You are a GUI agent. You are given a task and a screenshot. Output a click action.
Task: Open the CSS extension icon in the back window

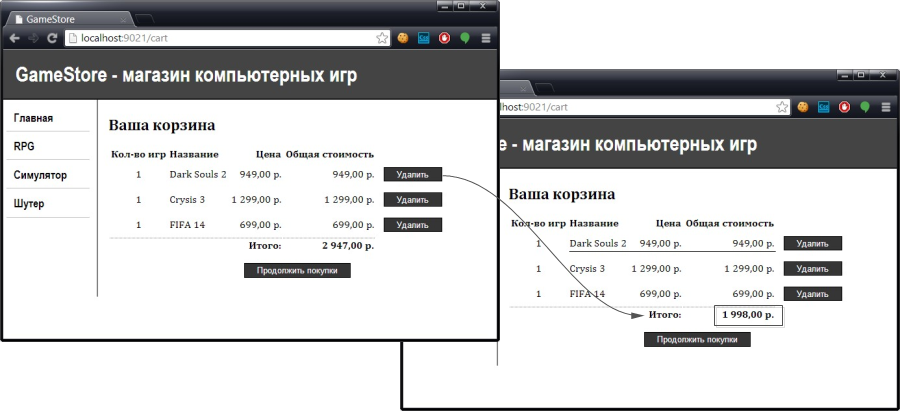pos(823,107)
